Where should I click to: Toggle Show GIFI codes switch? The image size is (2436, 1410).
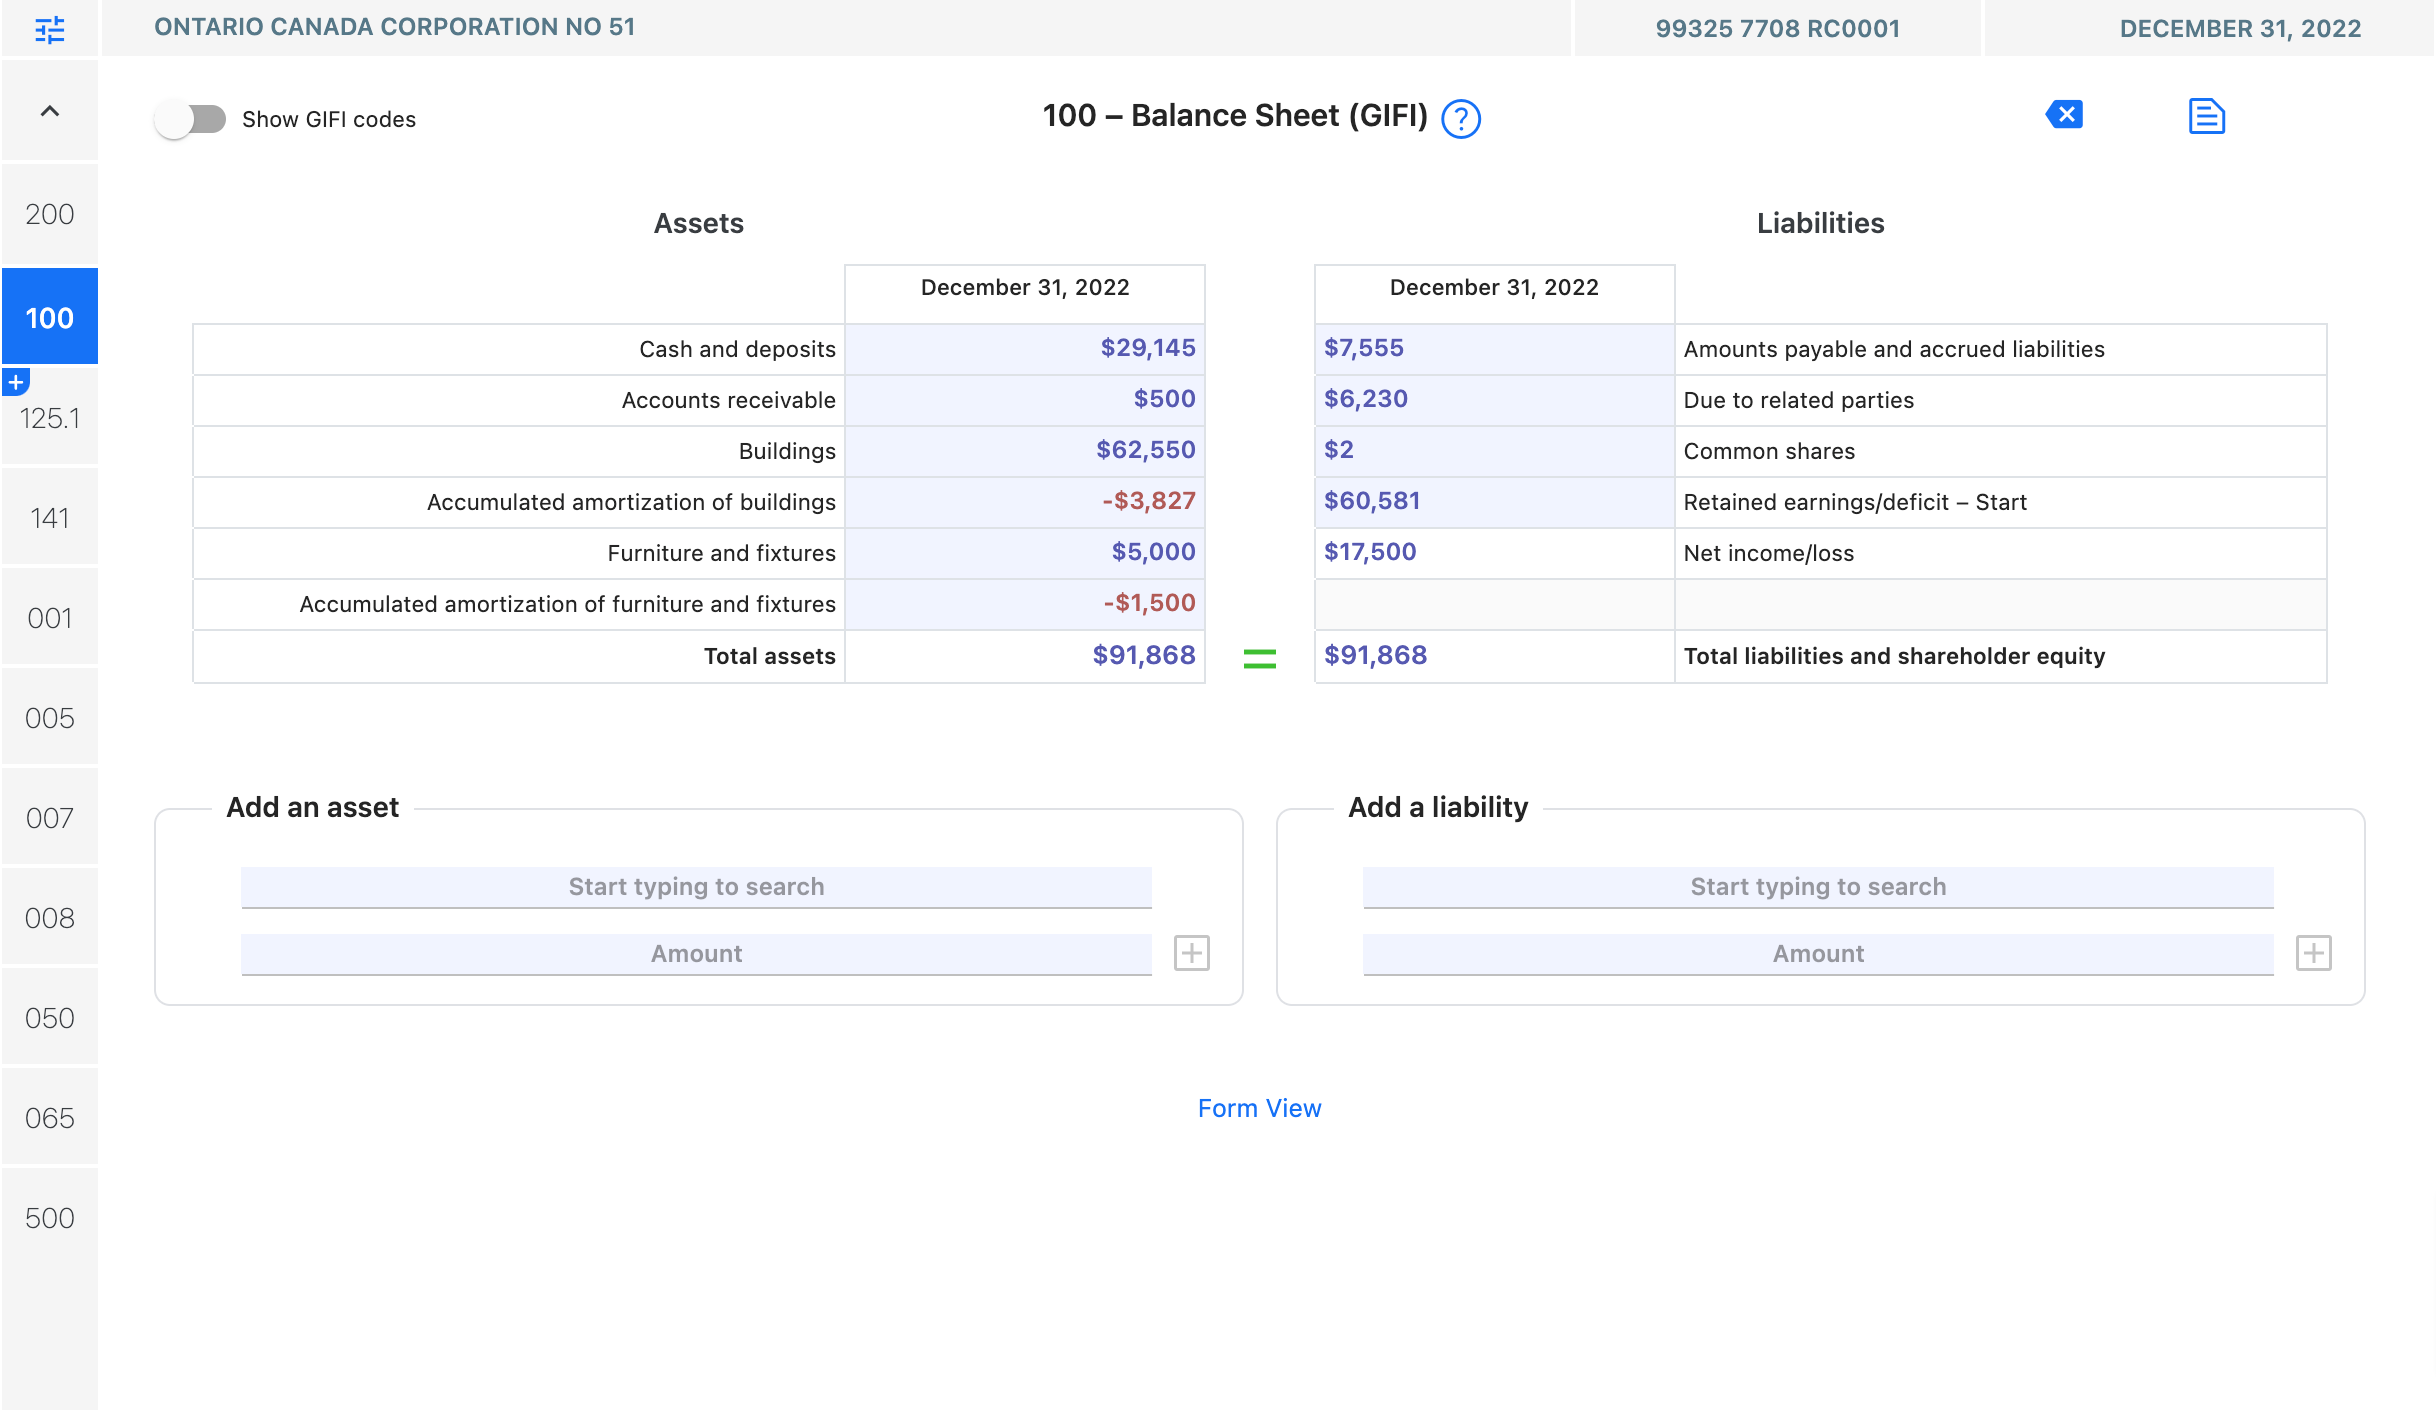(x=191, y=119)
